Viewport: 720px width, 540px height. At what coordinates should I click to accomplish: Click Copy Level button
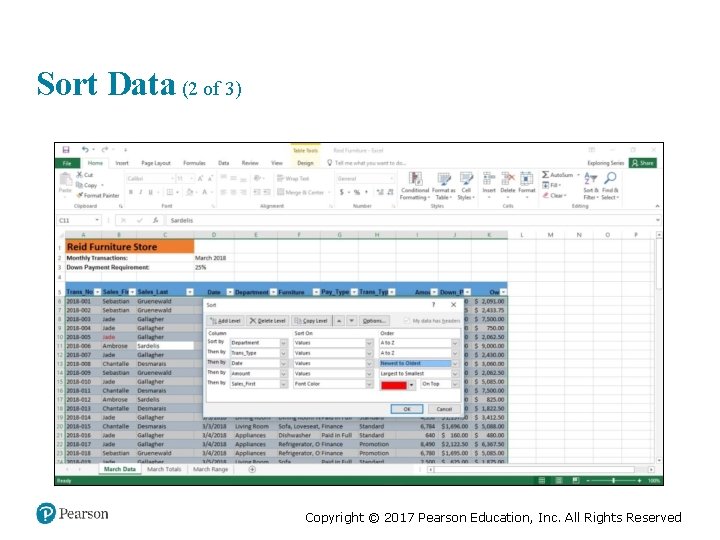pos(311,321)
